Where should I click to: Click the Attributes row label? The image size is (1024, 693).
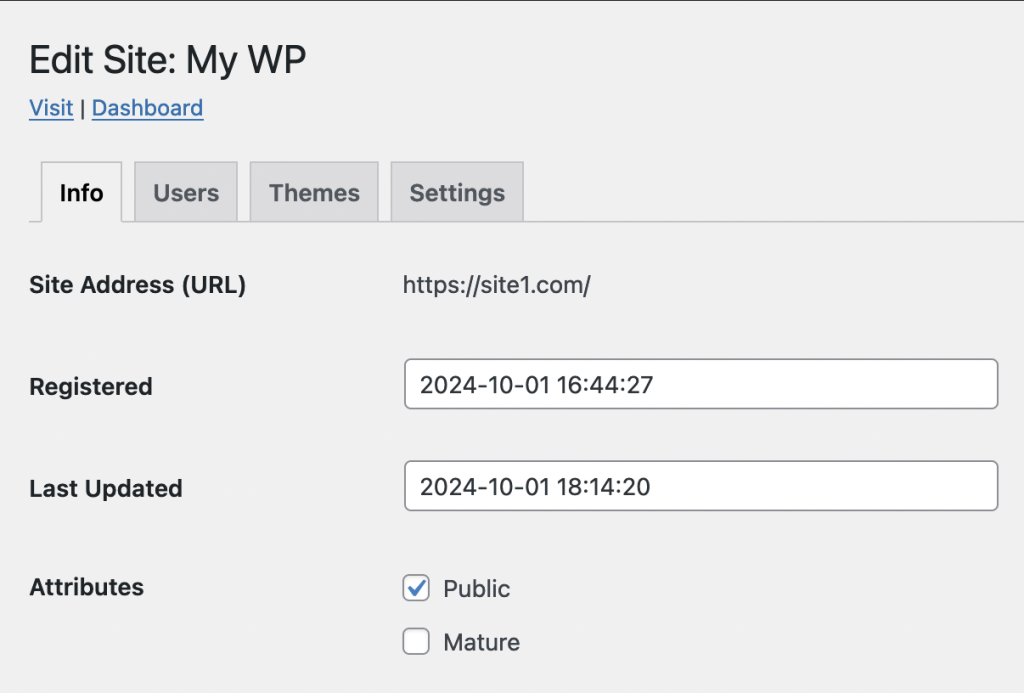(87, 587)
